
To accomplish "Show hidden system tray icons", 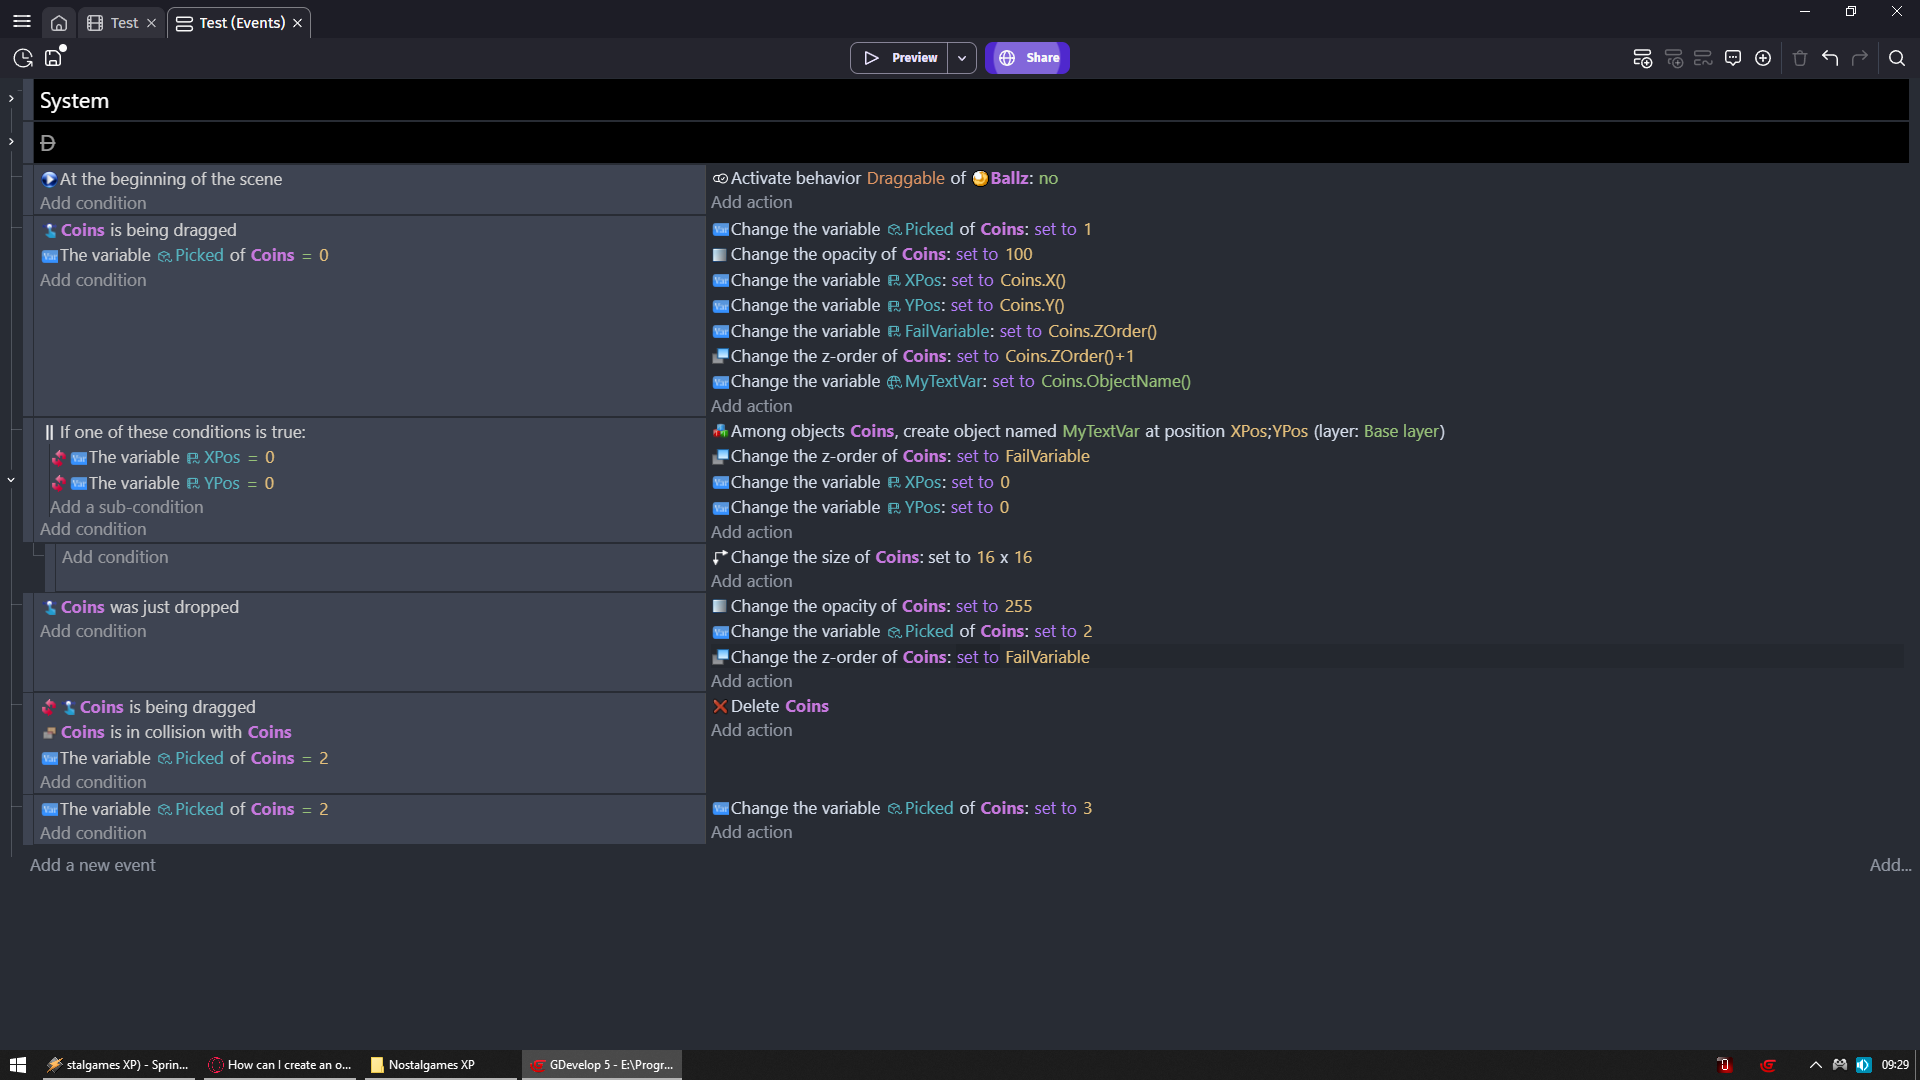I will 1815,1065.
